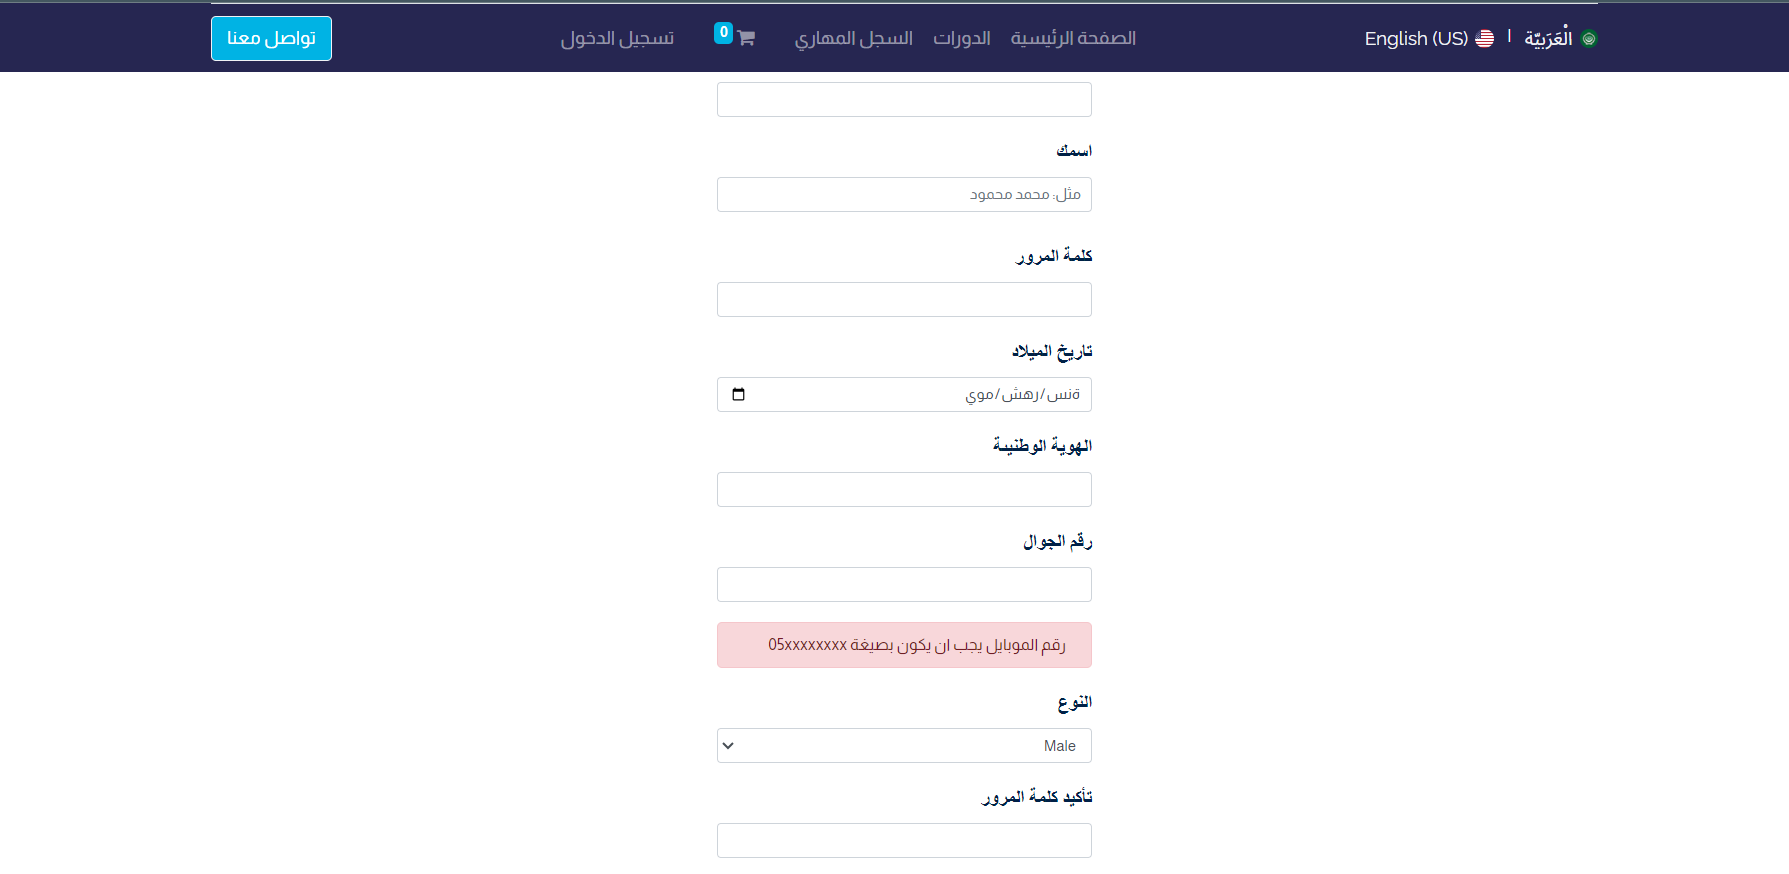The width and height of the screenshot is (1789, 874).
Task: Click the mobile number input field
Action: pos(904,585)
